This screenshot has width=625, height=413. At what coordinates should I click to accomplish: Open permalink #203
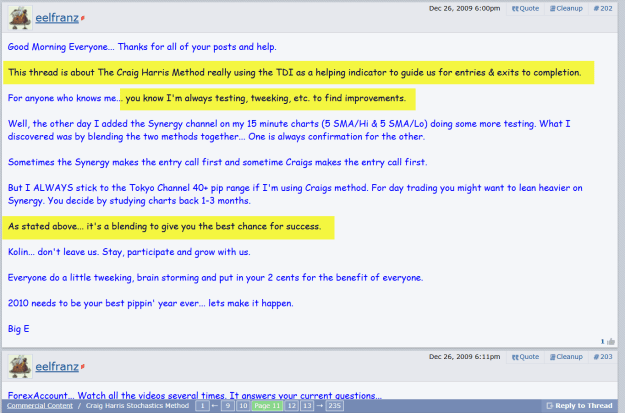click(603, 357)
